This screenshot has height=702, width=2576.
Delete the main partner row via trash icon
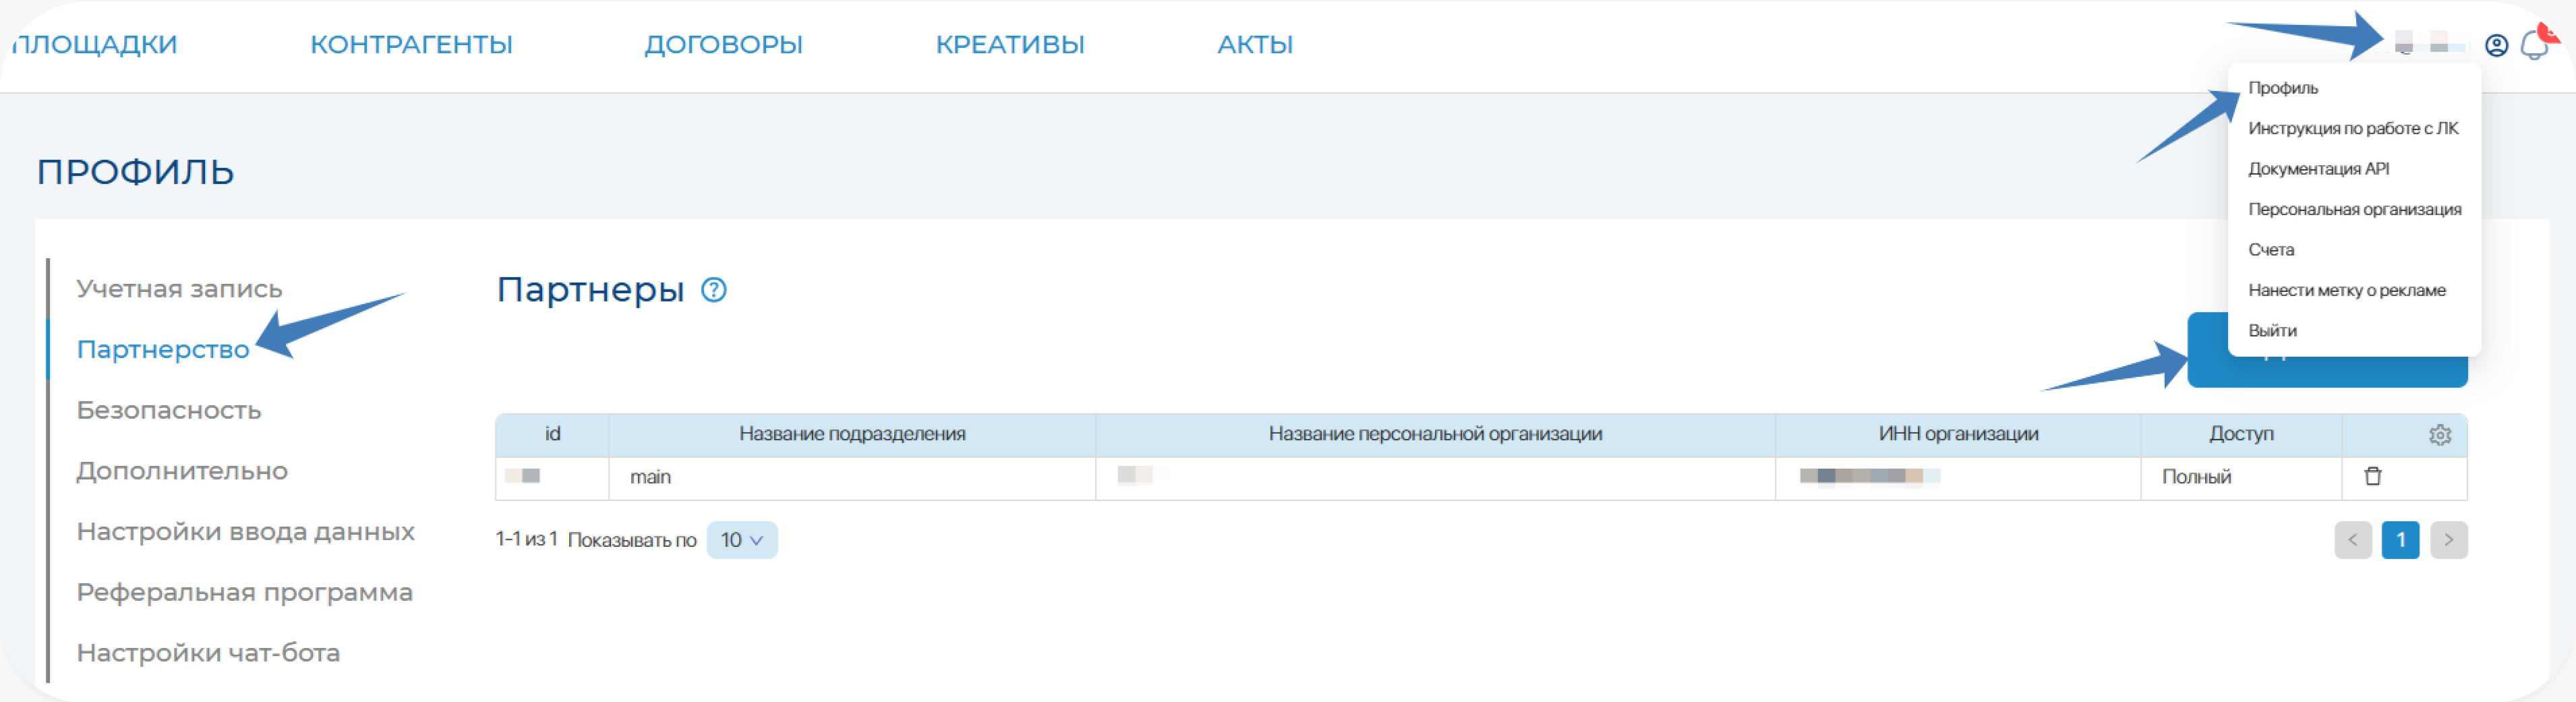pyautogui.click(x=2372, y=477)
